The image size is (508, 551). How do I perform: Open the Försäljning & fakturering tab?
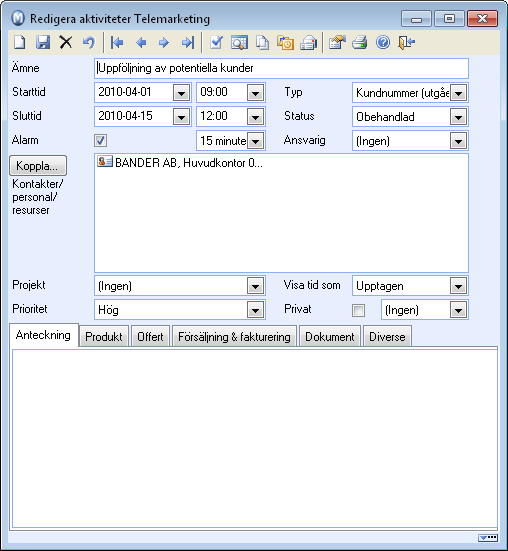tap(234, 337)
